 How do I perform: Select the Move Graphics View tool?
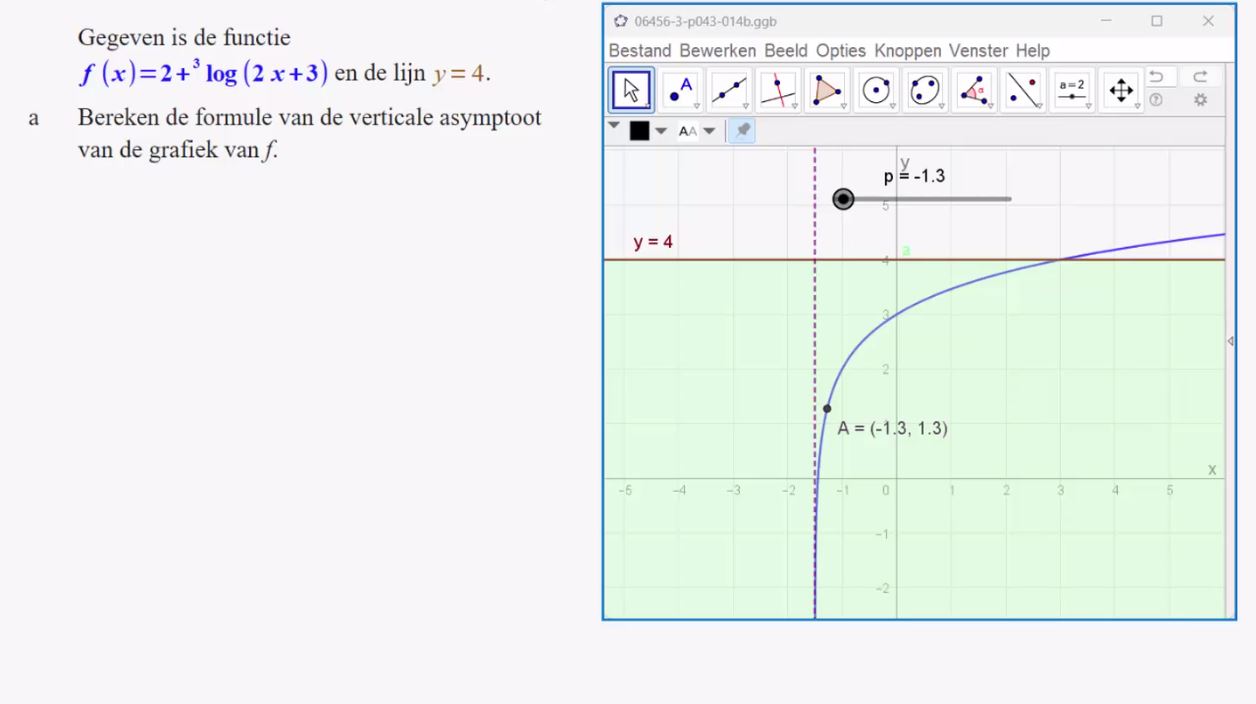[x=1122, y=90]
